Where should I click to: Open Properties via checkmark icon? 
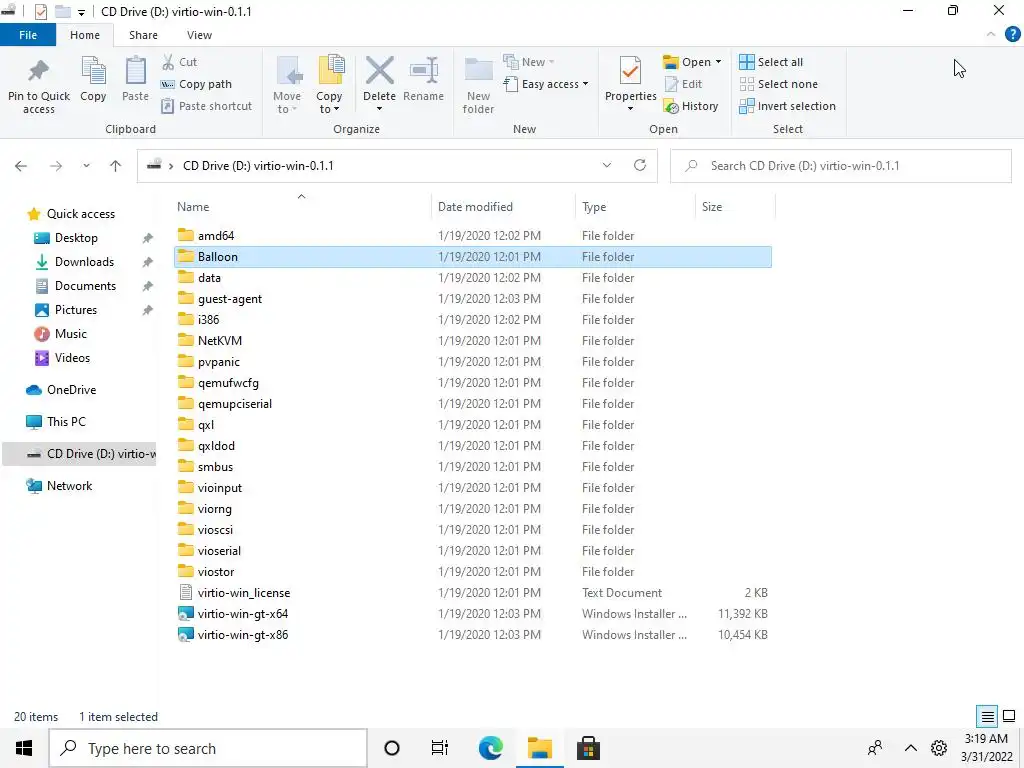[x=630, y=71]
